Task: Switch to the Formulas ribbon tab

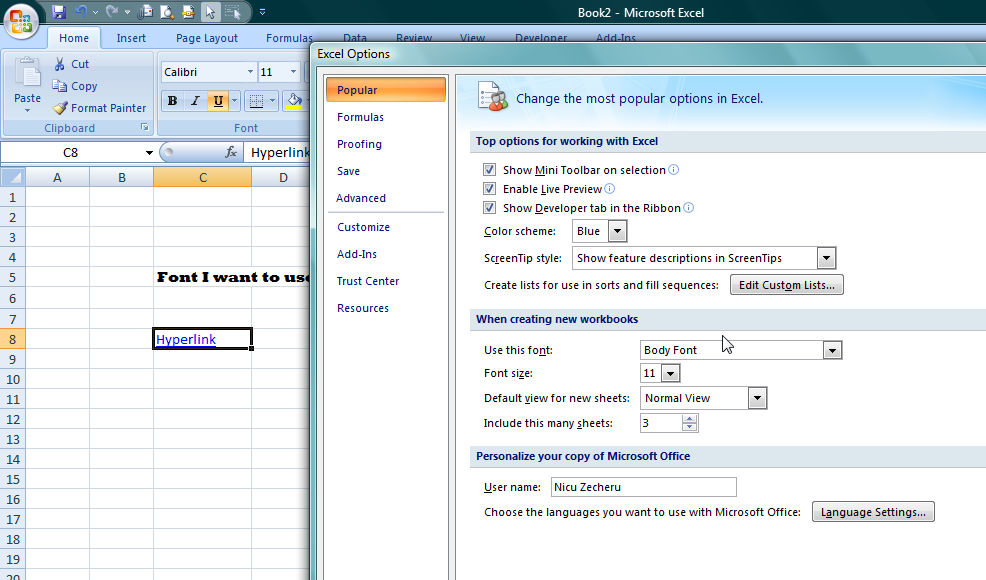Action: point(289,38)
